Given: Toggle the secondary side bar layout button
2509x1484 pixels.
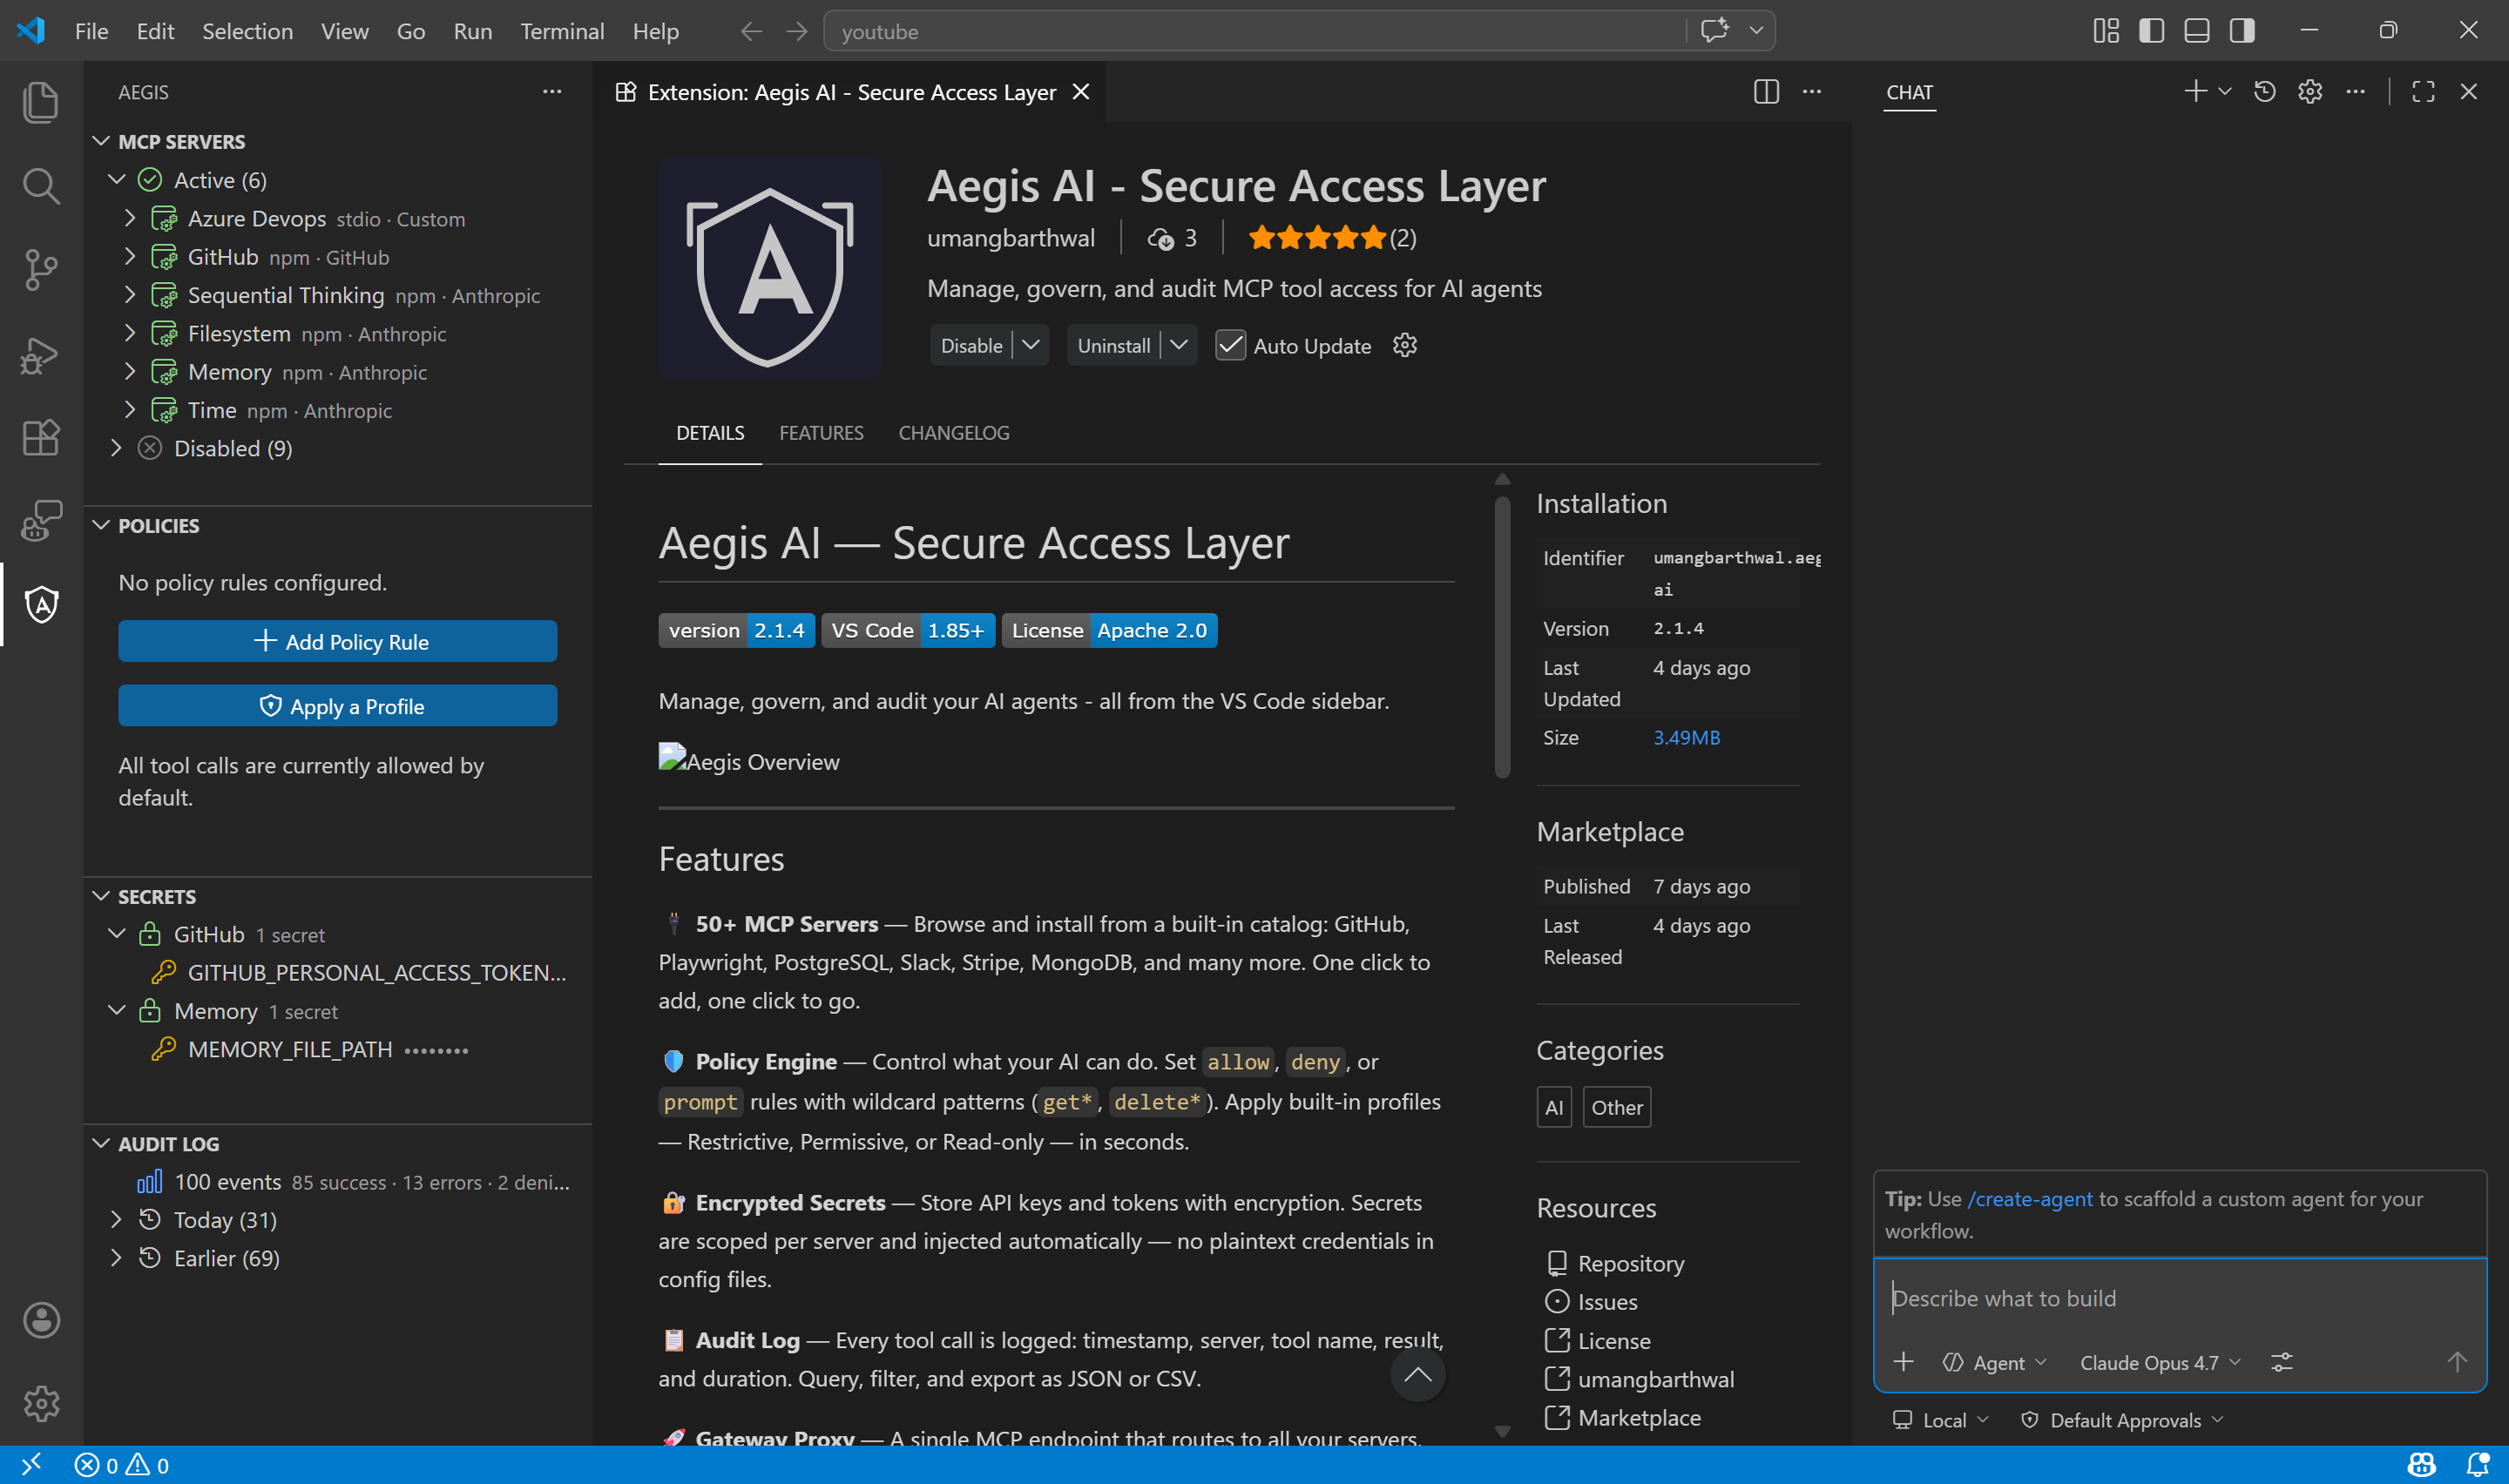Looking at the screenshot, I should click(x=2242, y=31).
